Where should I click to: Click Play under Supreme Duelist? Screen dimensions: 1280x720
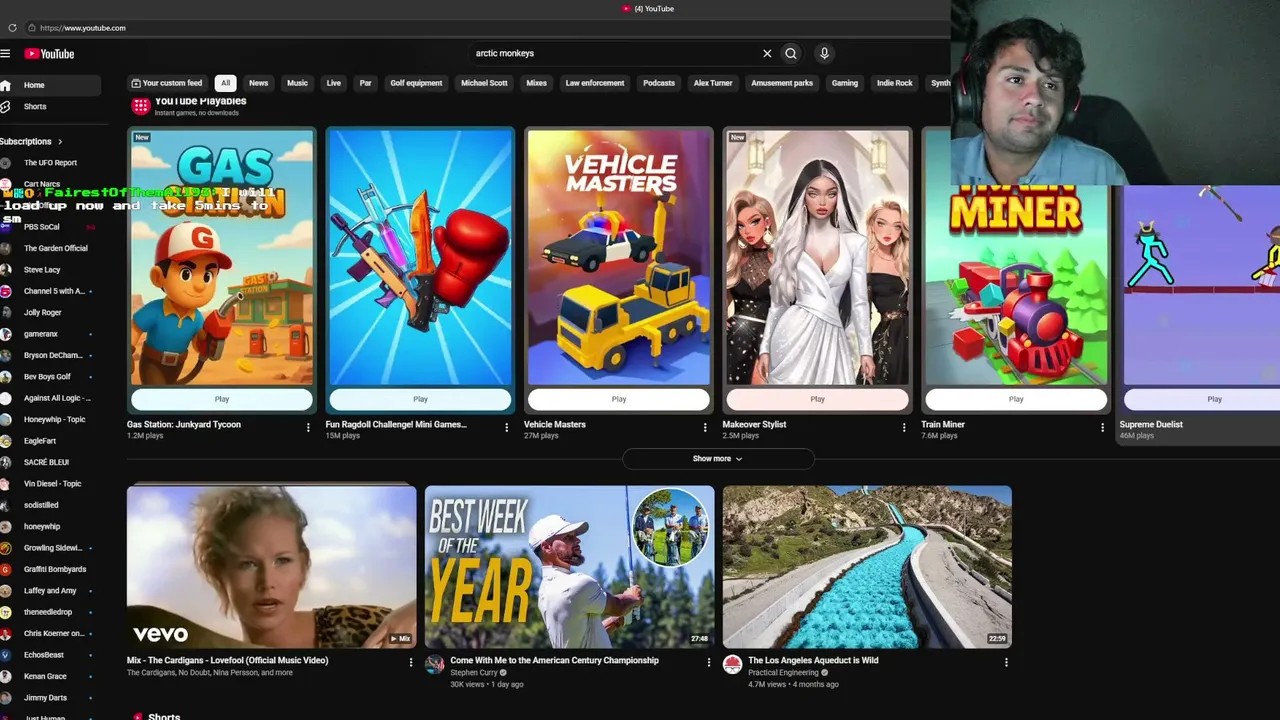pyautogui.click(x=1202, y=399)
